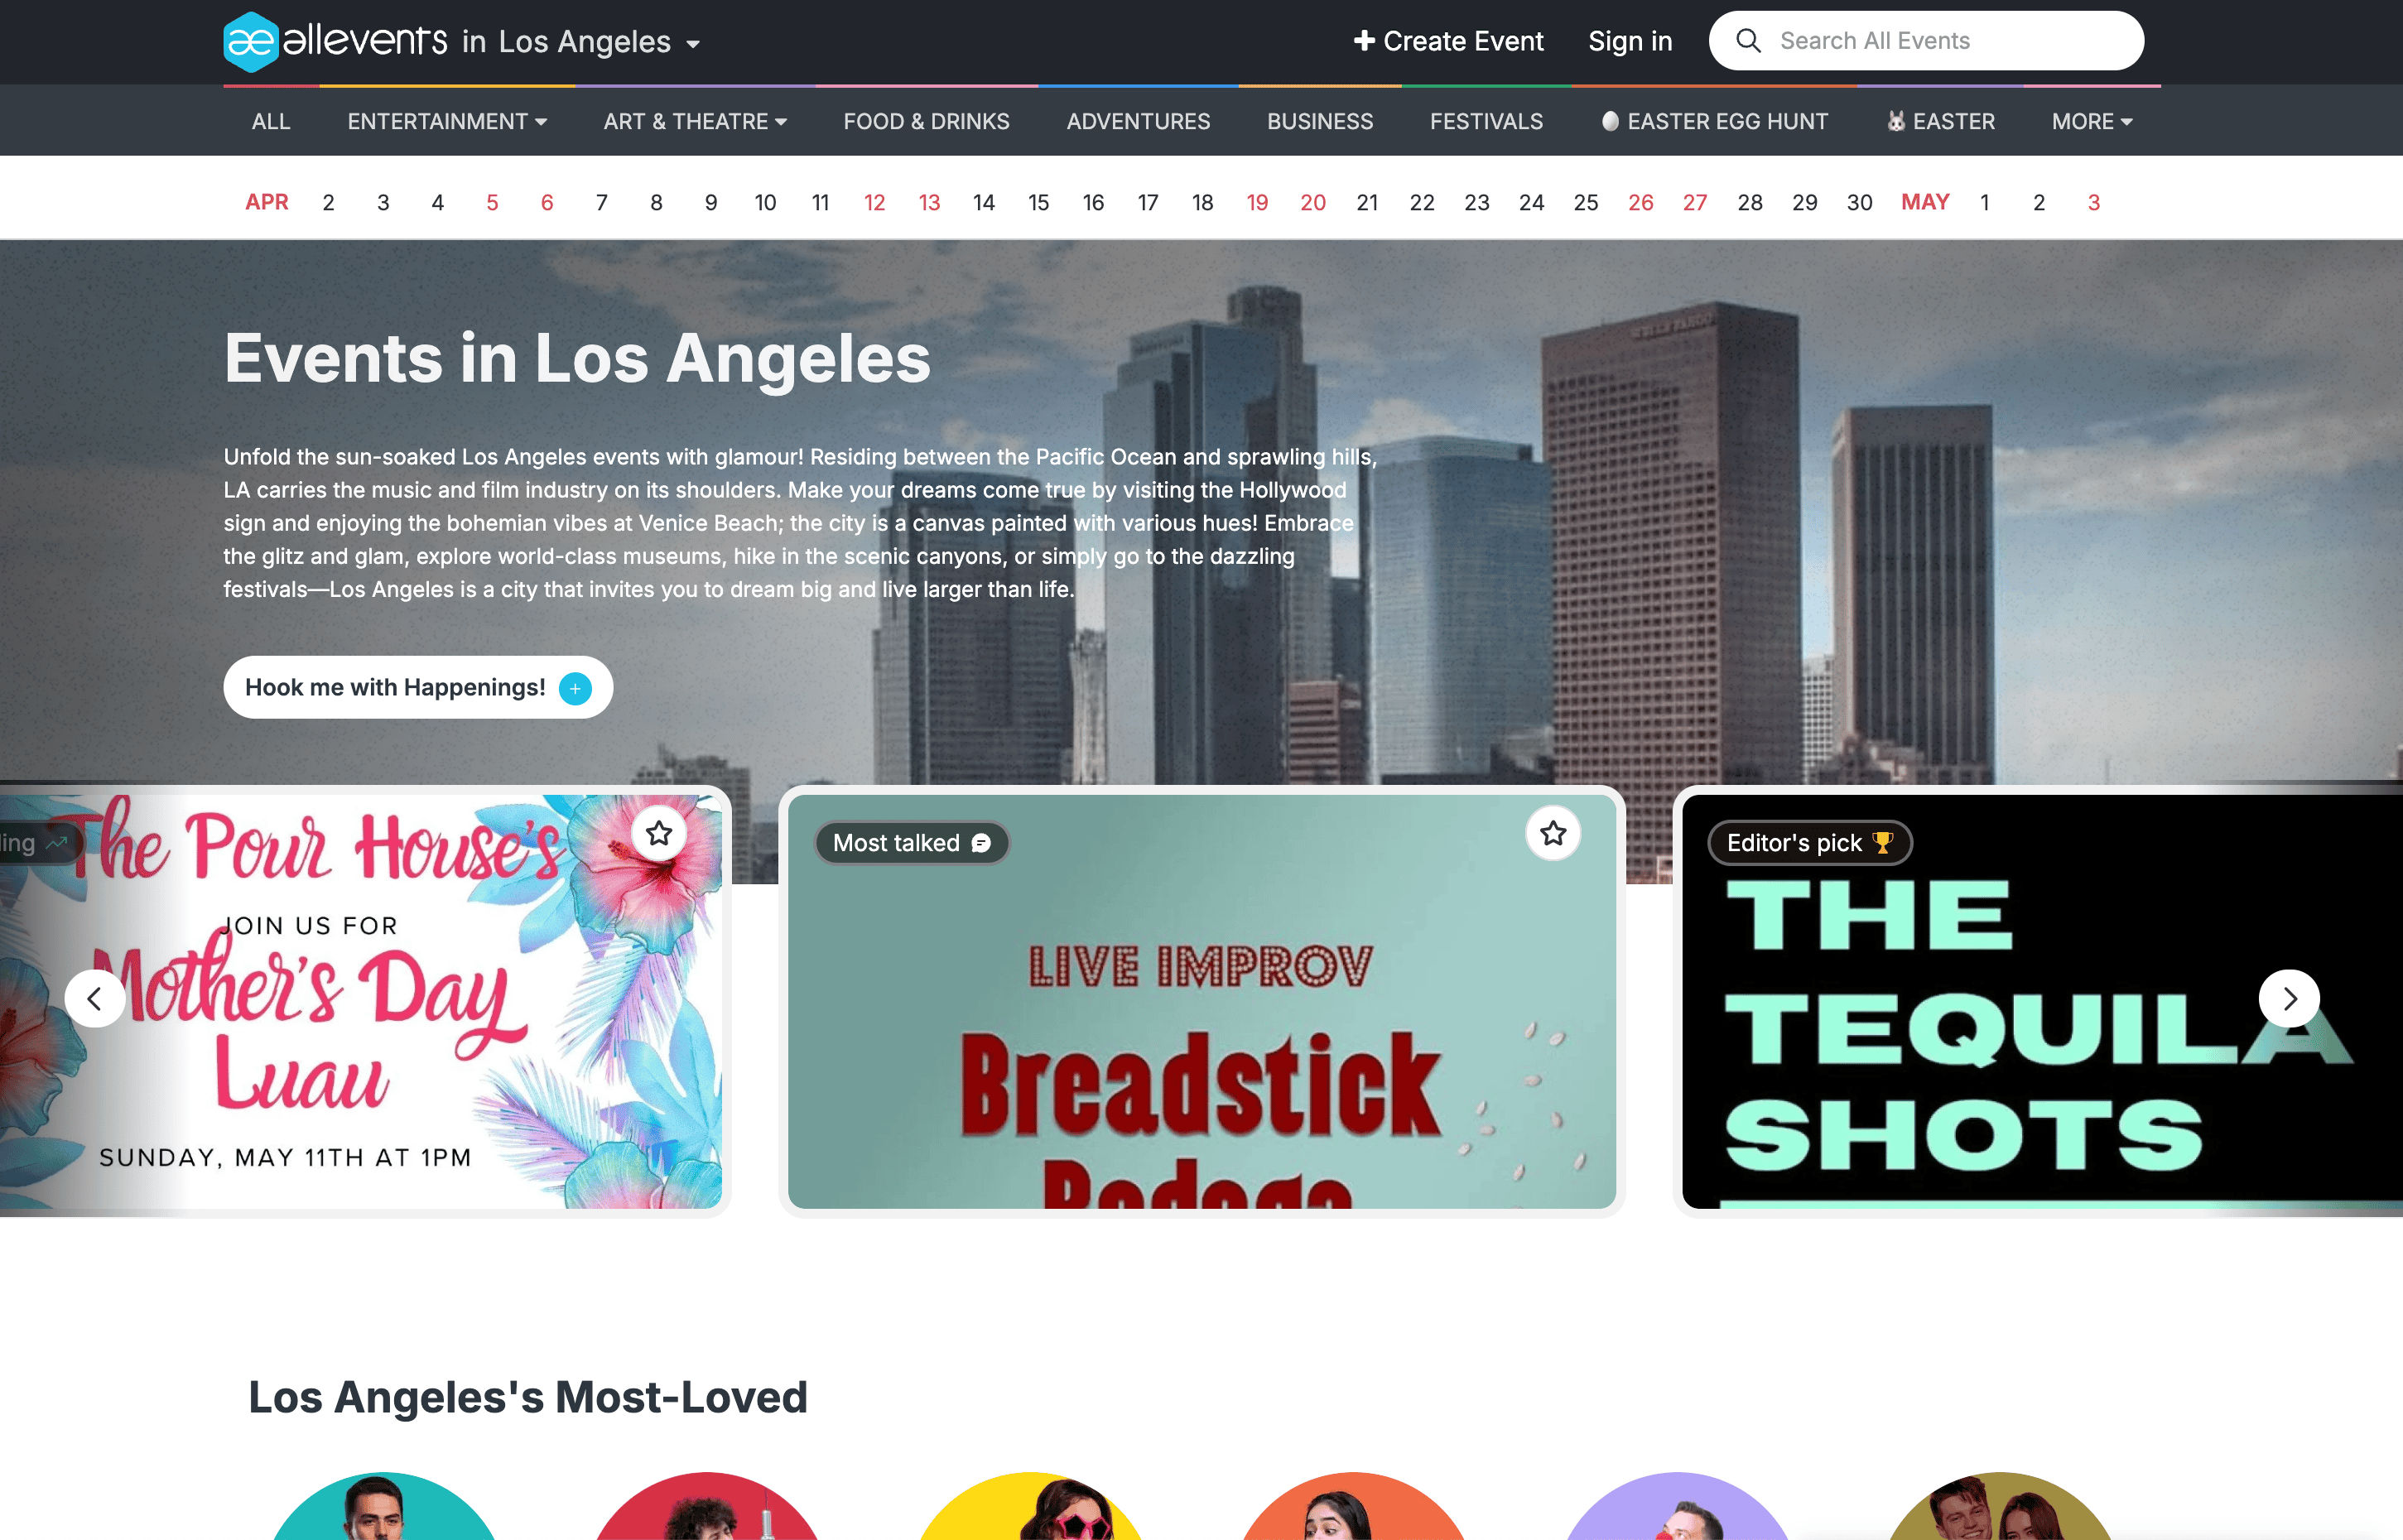
Task: Click the plus icon in Happenings button
Action: pos(575,688)
